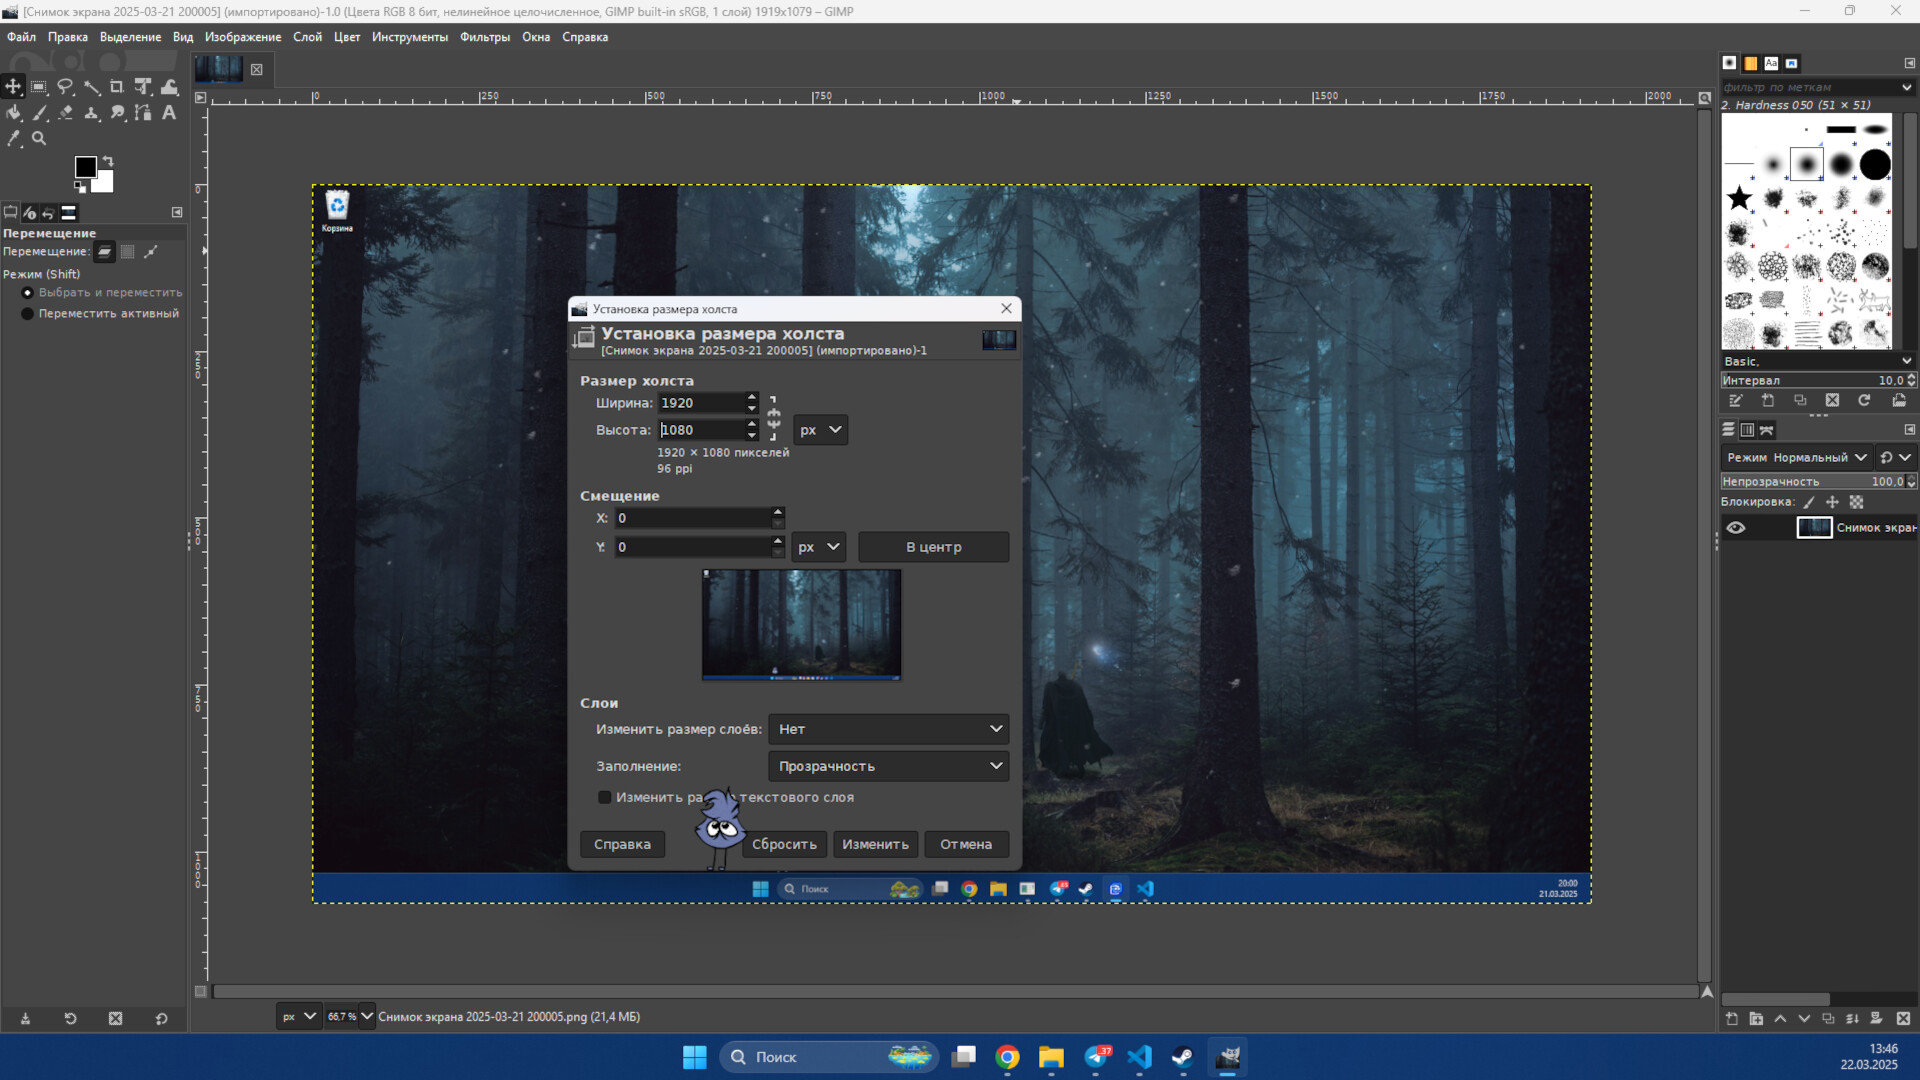Select the Eraser tool

coord(65,113)
